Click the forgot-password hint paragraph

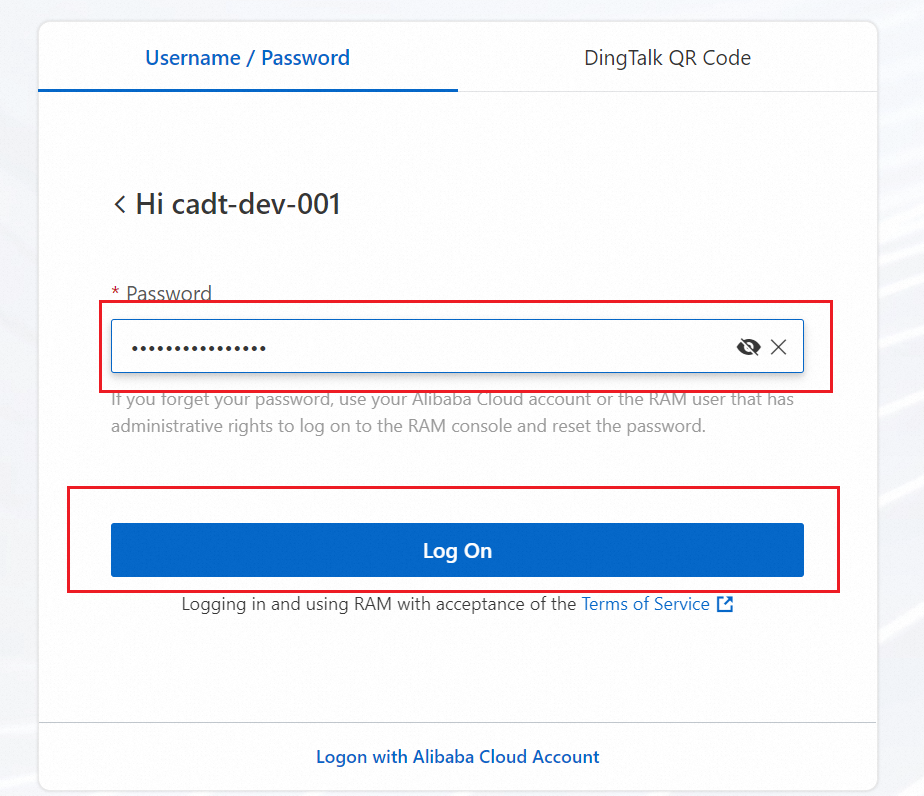[x=437, y=413]
